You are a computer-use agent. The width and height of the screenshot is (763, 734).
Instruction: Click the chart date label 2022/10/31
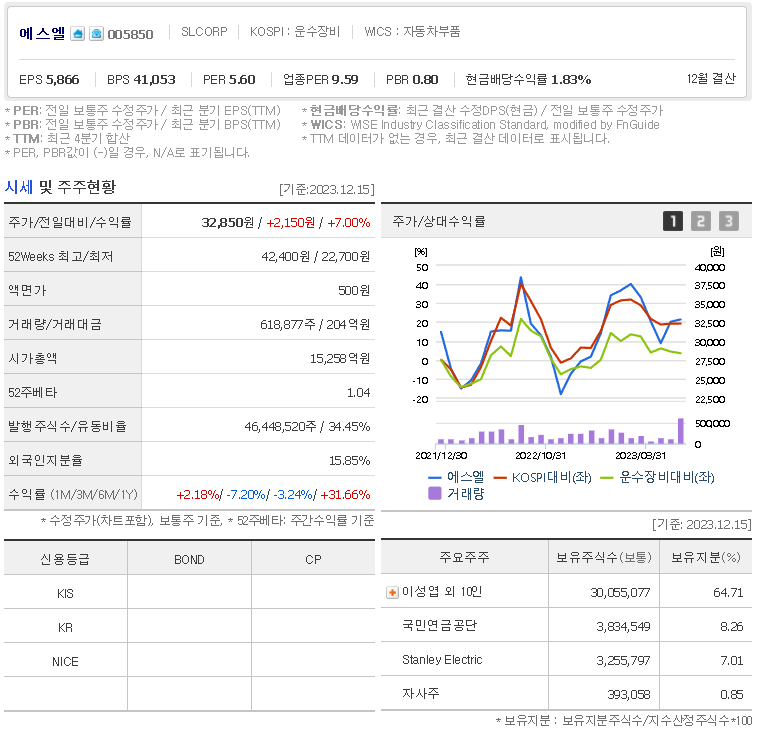540,456
